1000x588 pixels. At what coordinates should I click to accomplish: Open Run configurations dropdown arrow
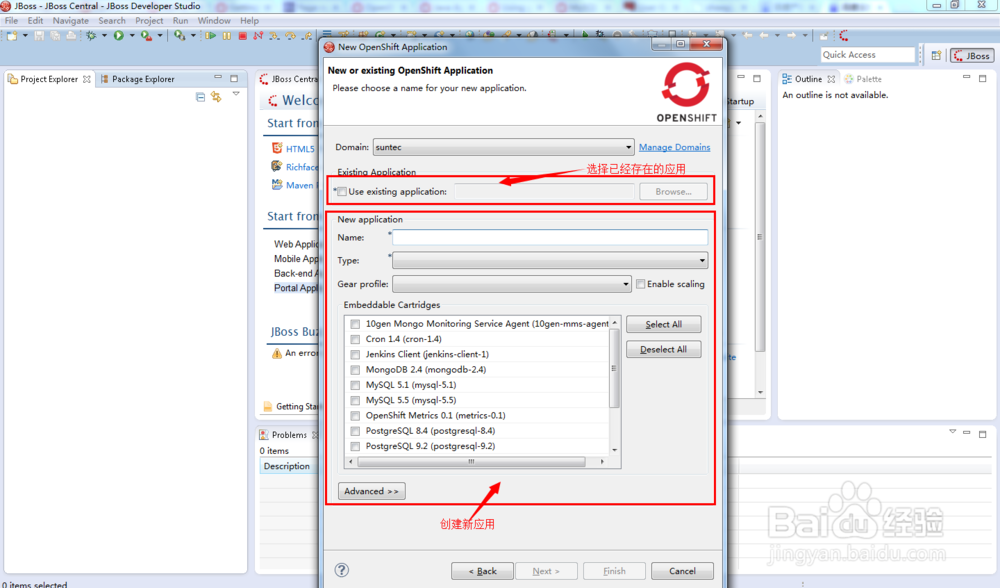click(132, 36)
